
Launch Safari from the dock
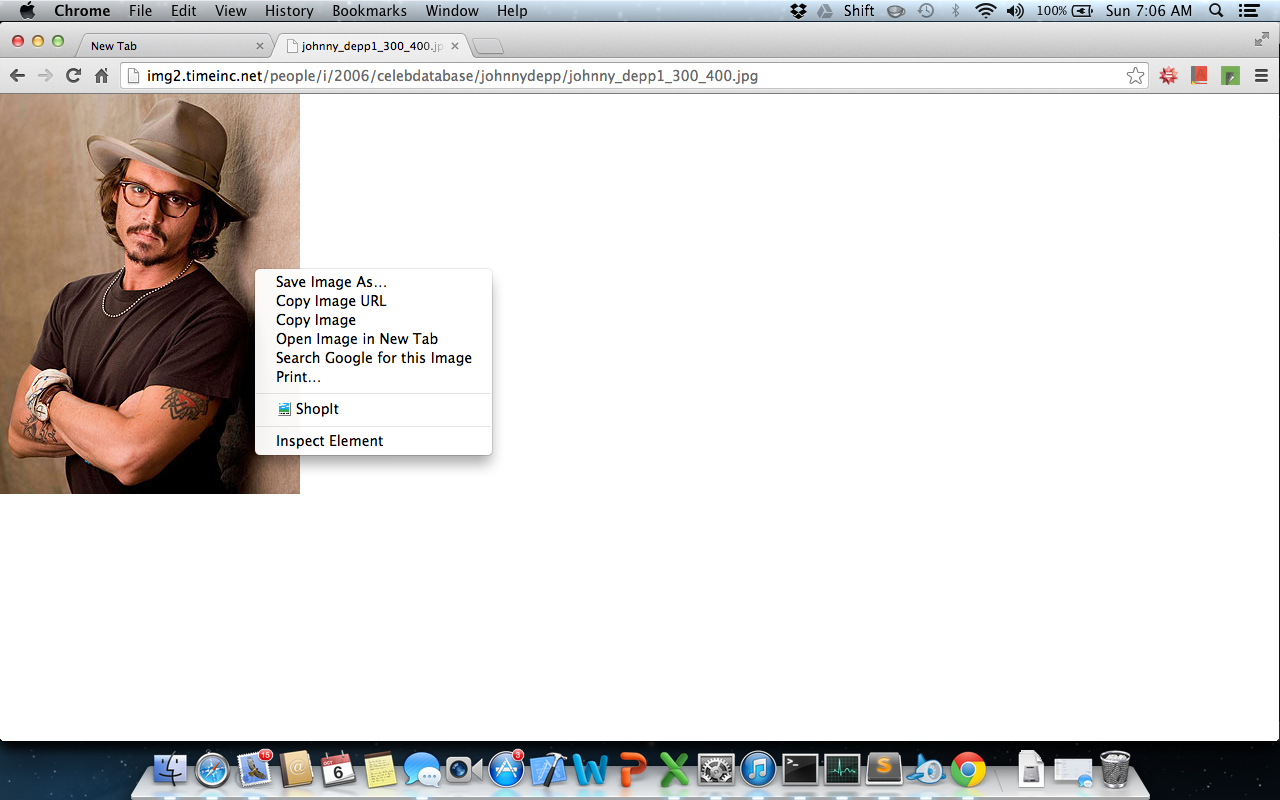(x=213, y=770)
